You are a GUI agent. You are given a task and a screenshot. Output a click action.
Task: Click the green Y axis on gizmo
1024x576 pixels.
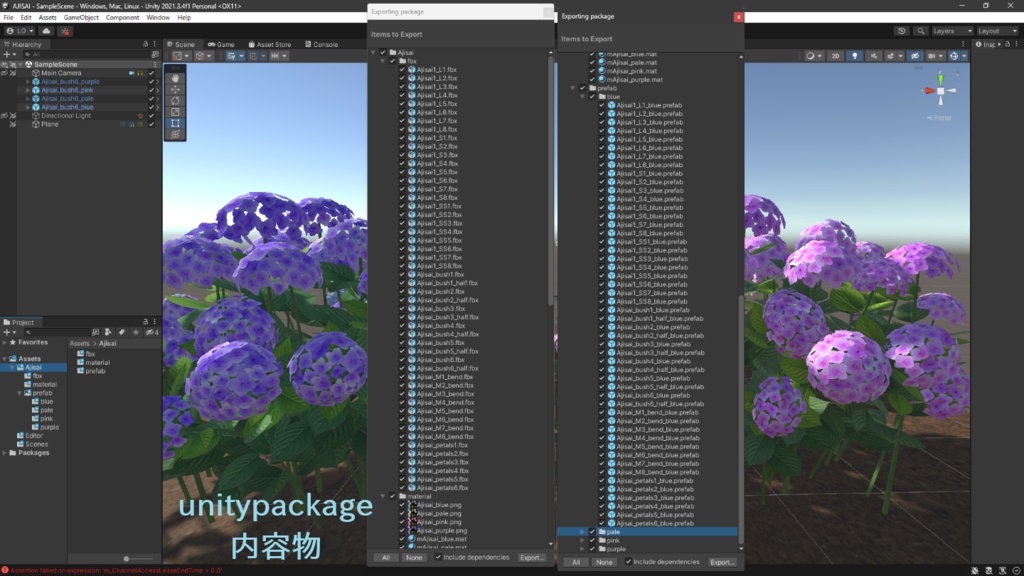pos(940,79)
